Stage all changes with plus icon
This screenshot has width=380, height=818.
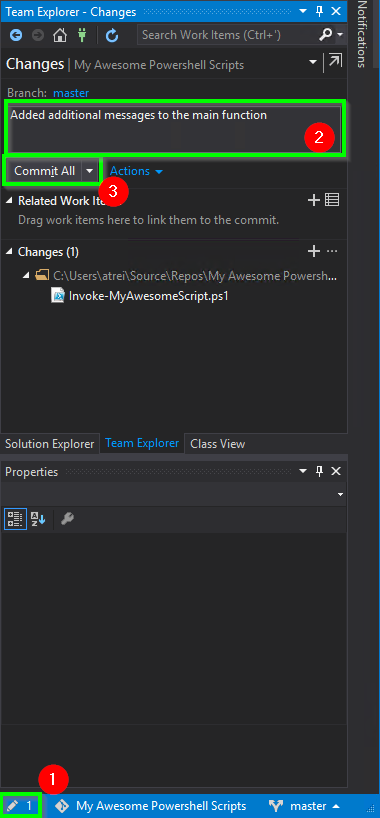coord(313,251)
